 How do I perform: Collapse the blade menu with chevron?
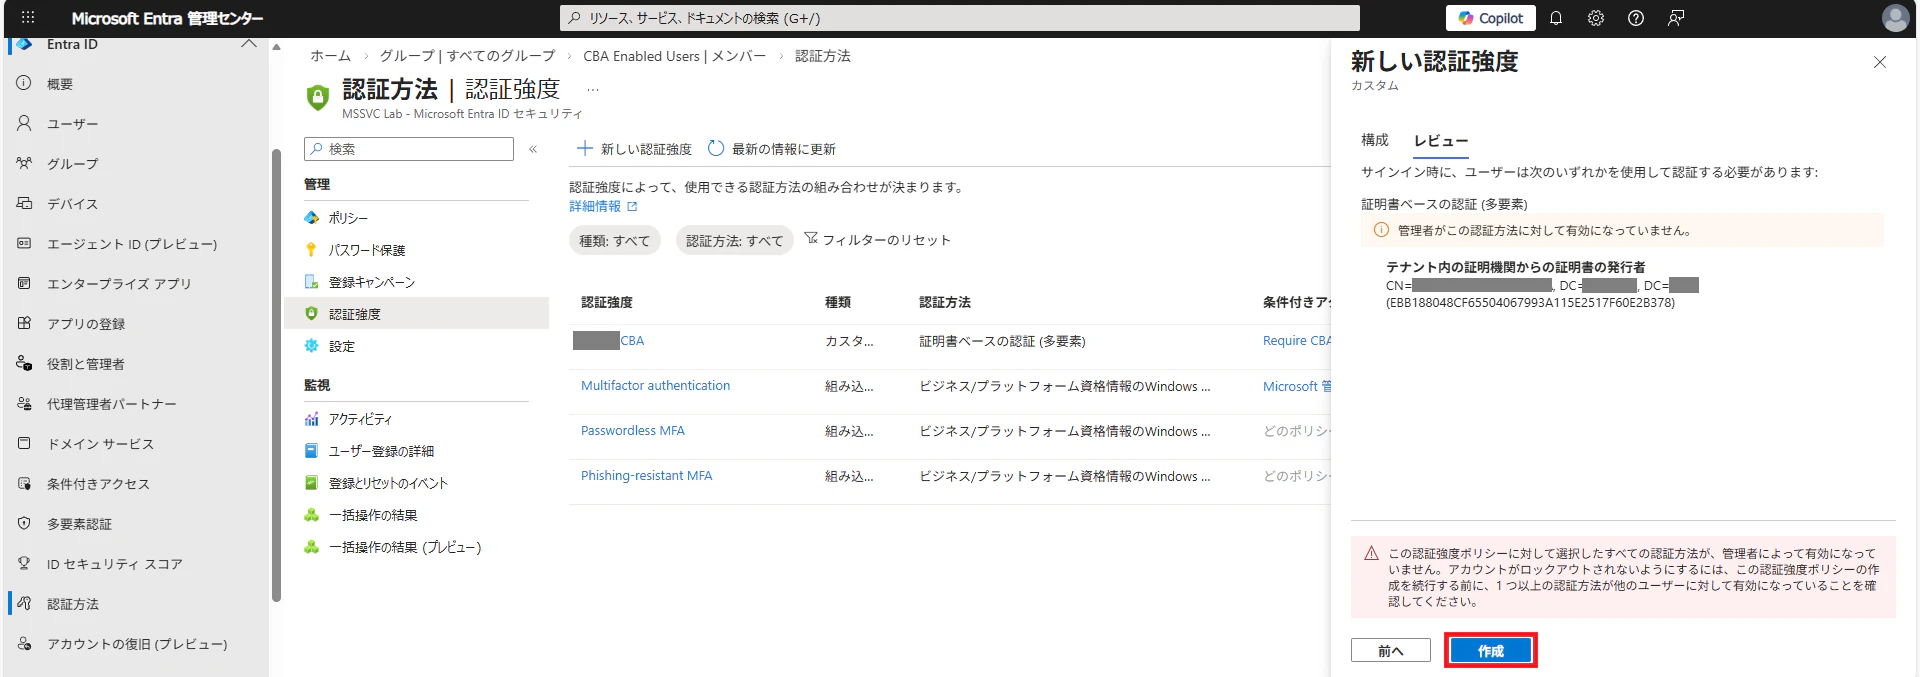(533, 149)
